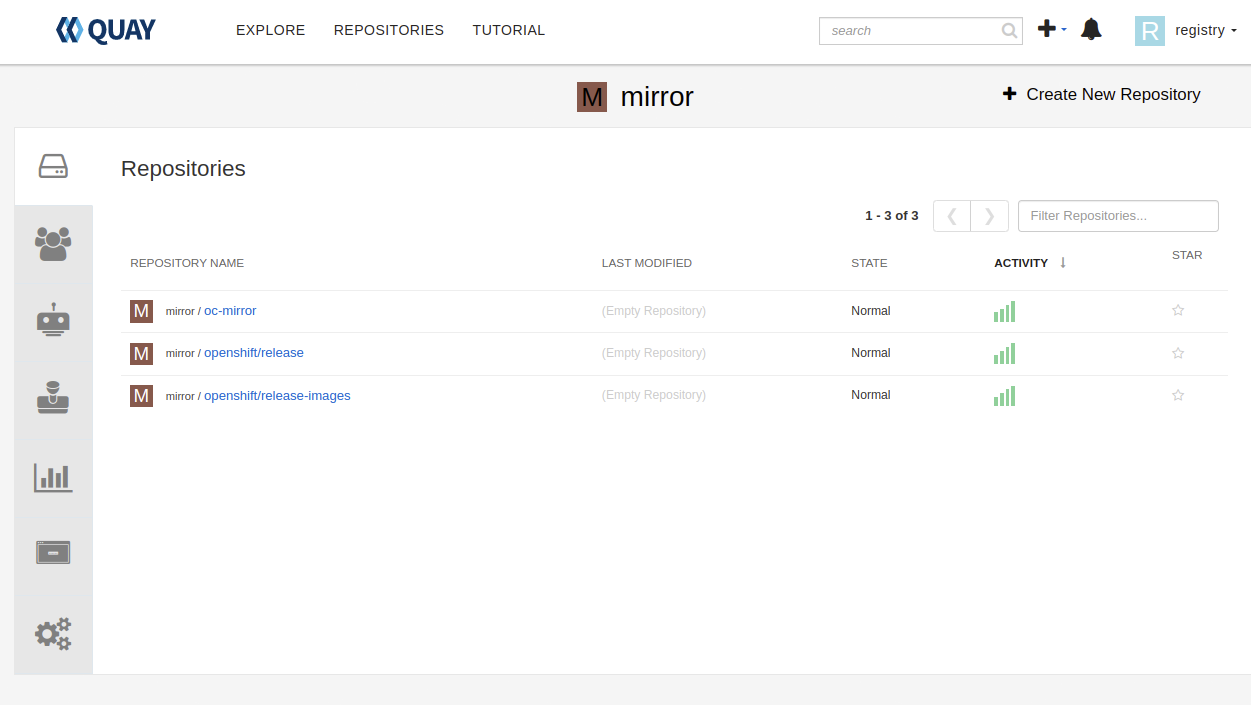This screenshot has height=705, width=1251.
Task: Open the registry user menu
Action: (1206, 30)
